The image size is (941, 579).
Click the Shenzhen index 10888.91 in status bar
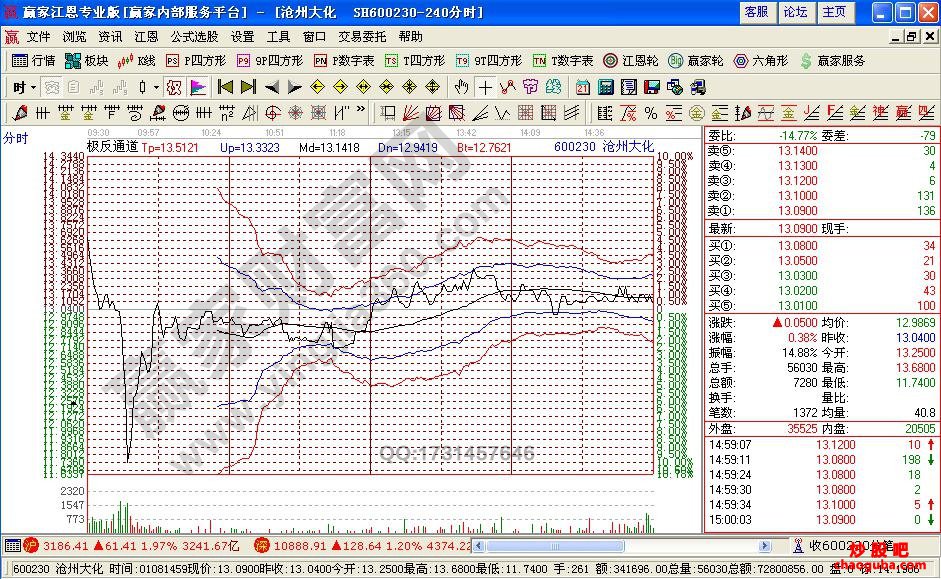click(300, 546)
